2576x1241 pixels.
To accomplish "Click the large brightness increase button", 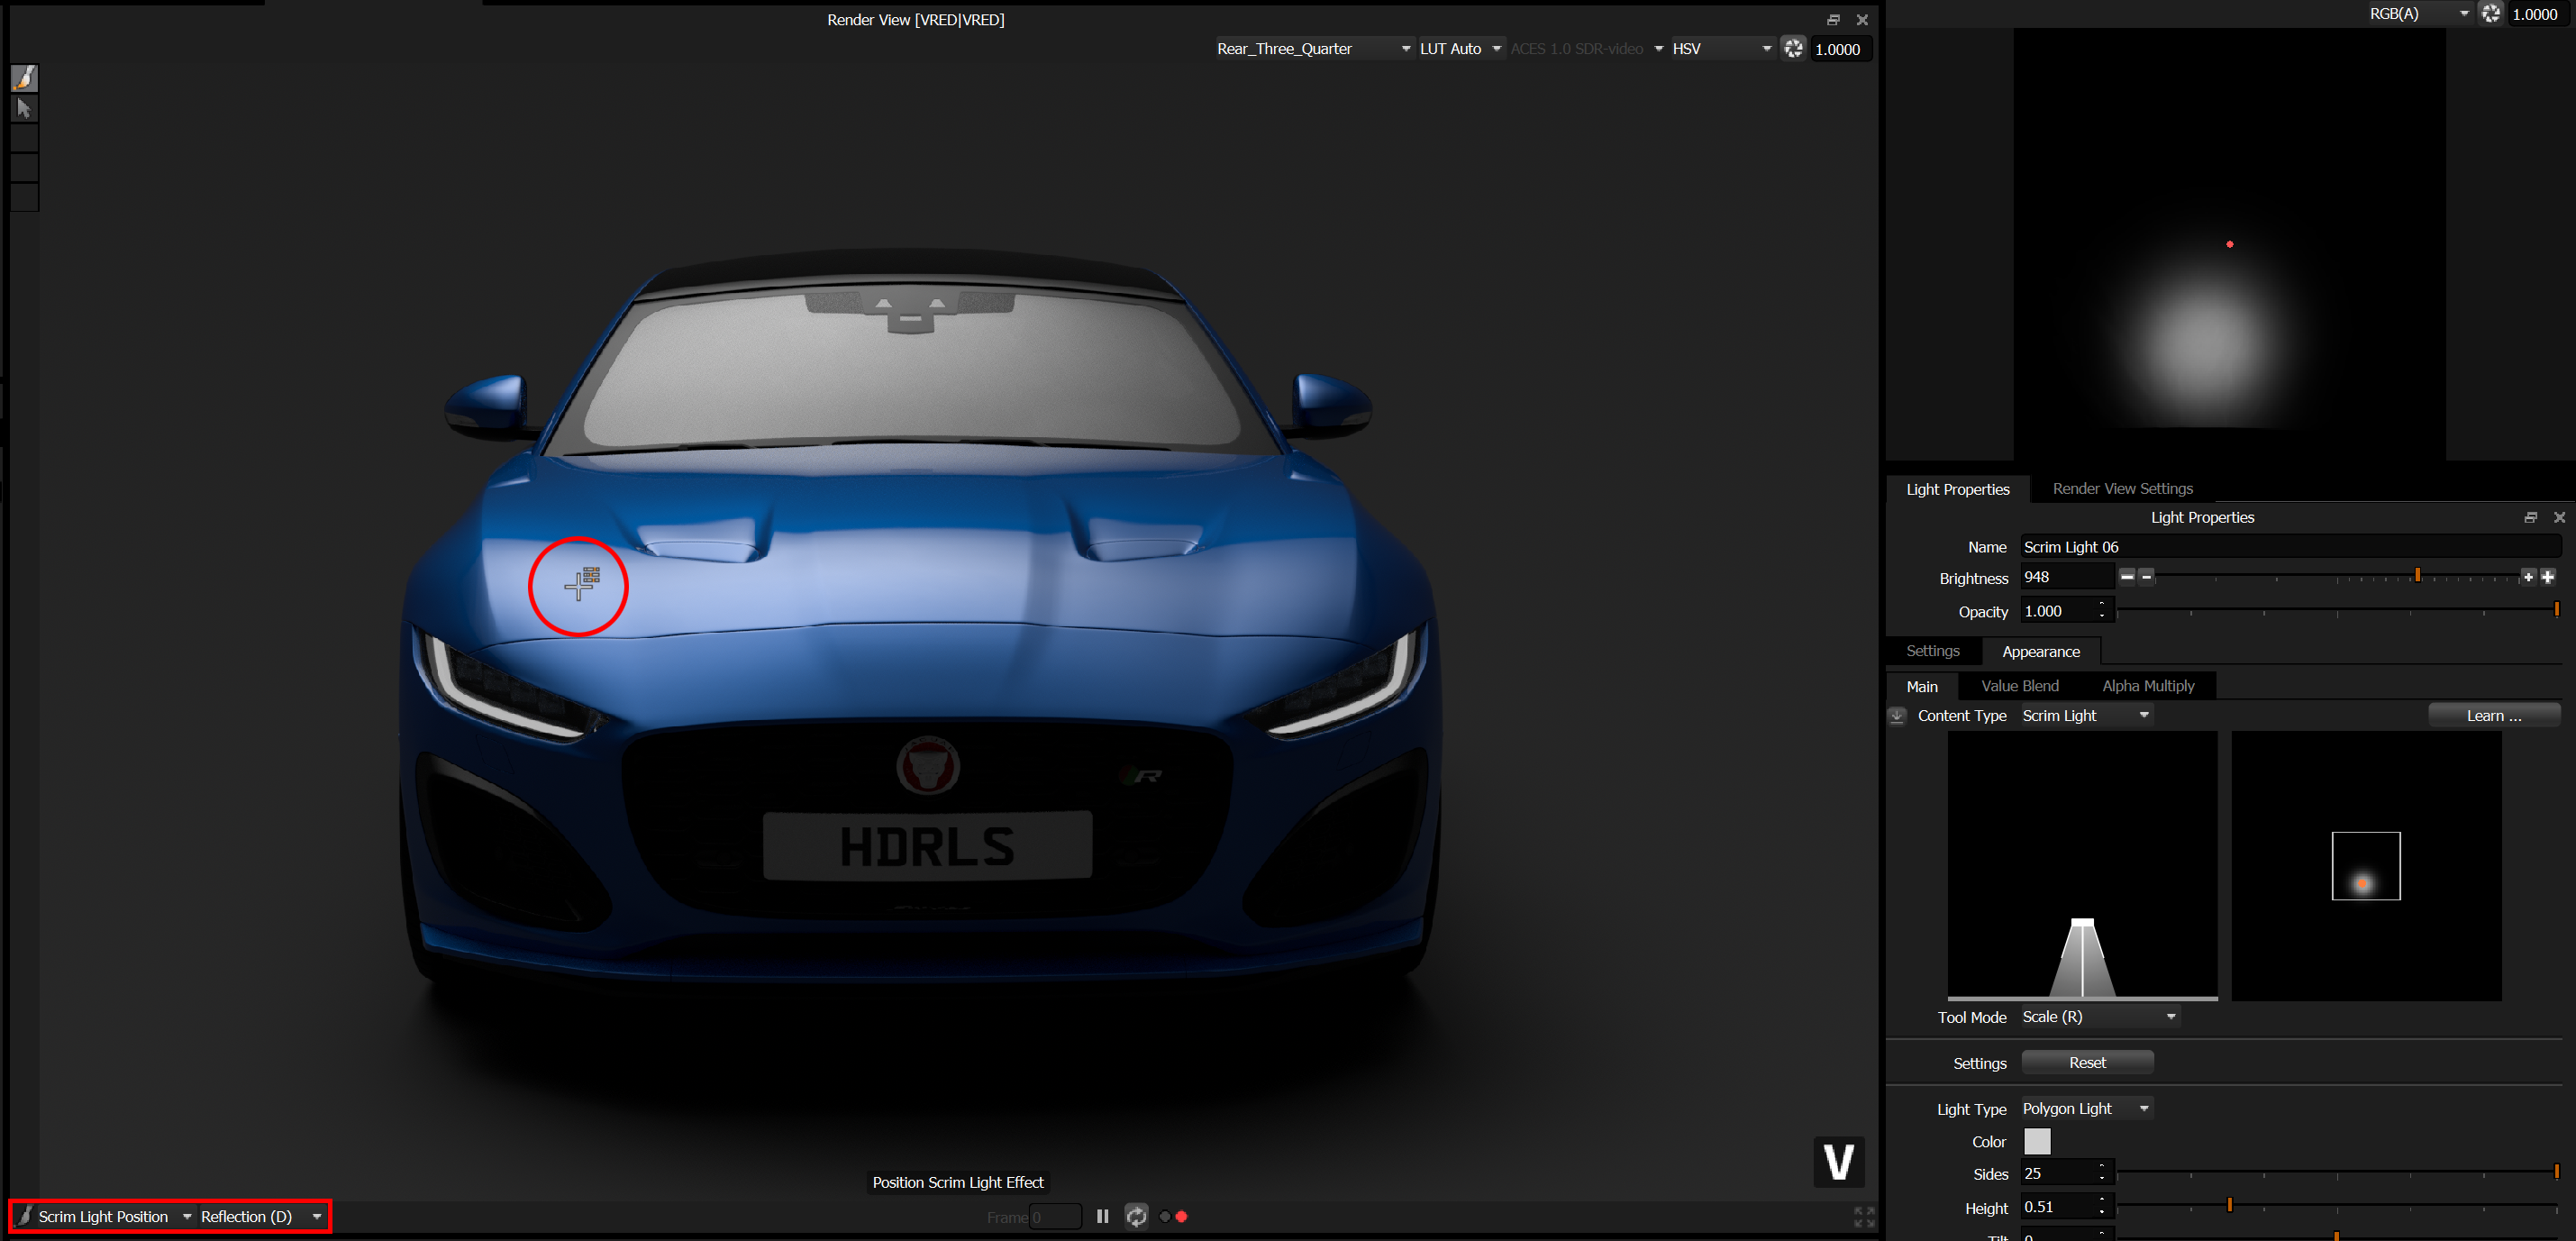I will click(2547, 577).
